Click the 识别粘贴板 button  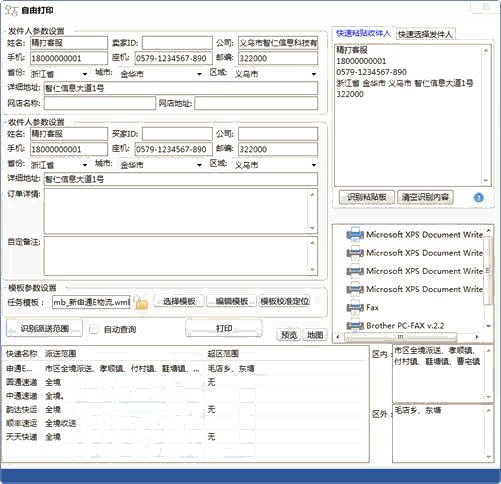click(367, 197)
